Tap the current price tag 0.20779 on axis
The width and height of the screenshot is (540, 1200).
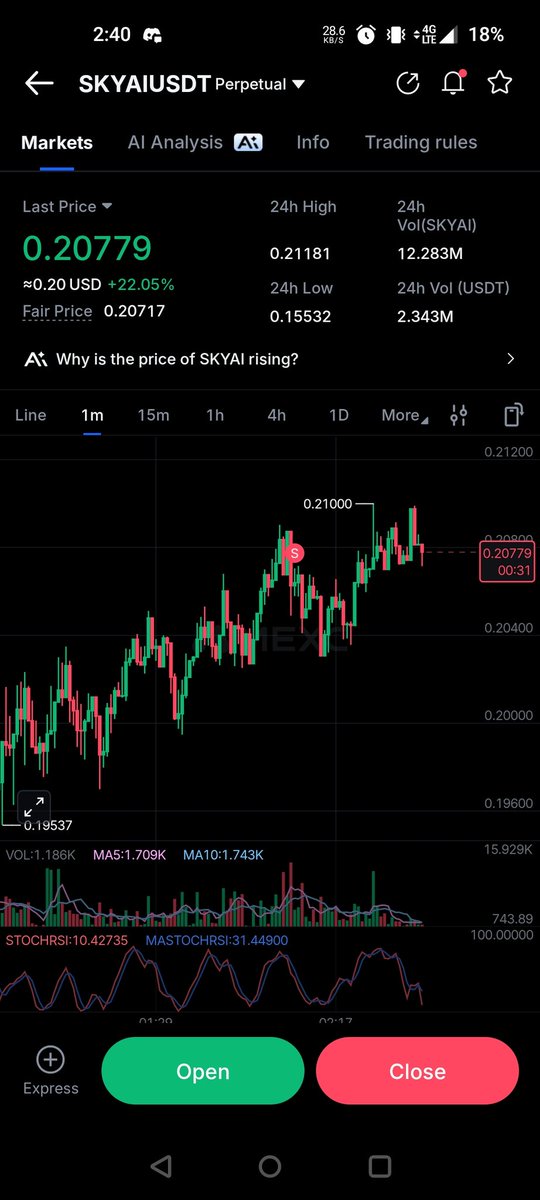click(507, 560)
